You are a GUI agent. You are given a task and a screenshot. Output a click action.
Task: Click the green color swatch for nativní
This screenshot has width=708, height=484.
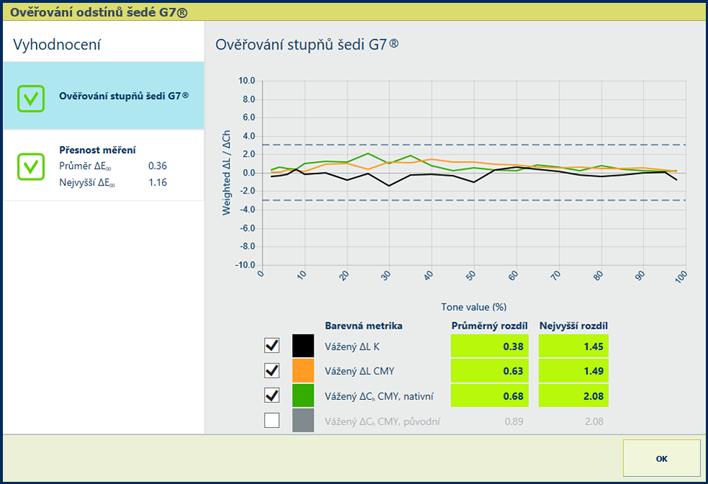[x=303, y=396]
